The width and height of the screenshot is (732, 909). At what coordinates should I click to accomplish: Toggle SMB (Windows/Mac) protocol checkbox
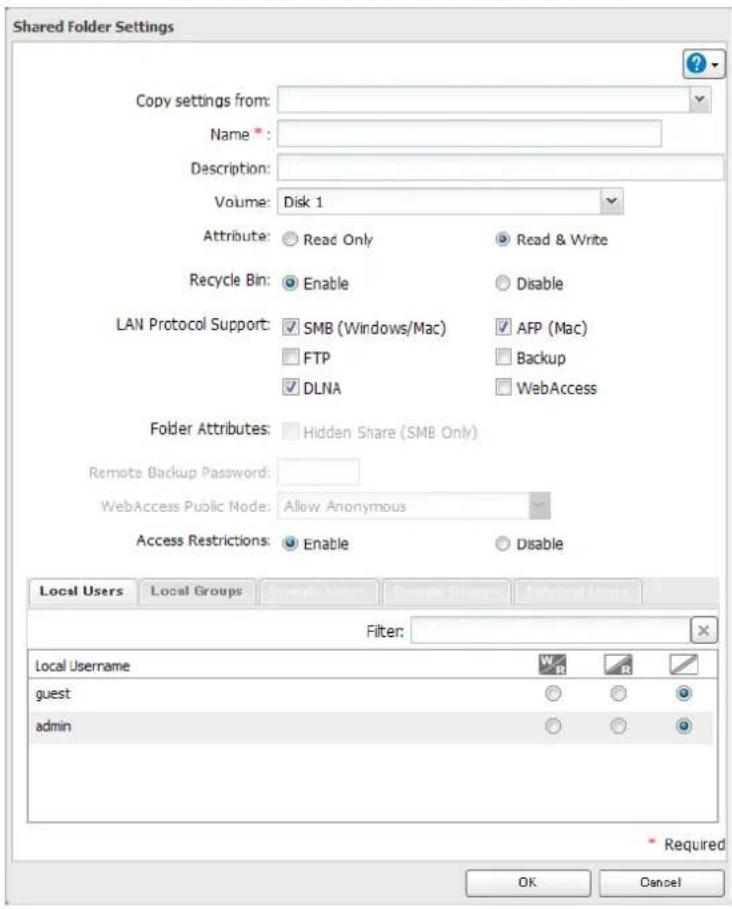click(290, 328)
